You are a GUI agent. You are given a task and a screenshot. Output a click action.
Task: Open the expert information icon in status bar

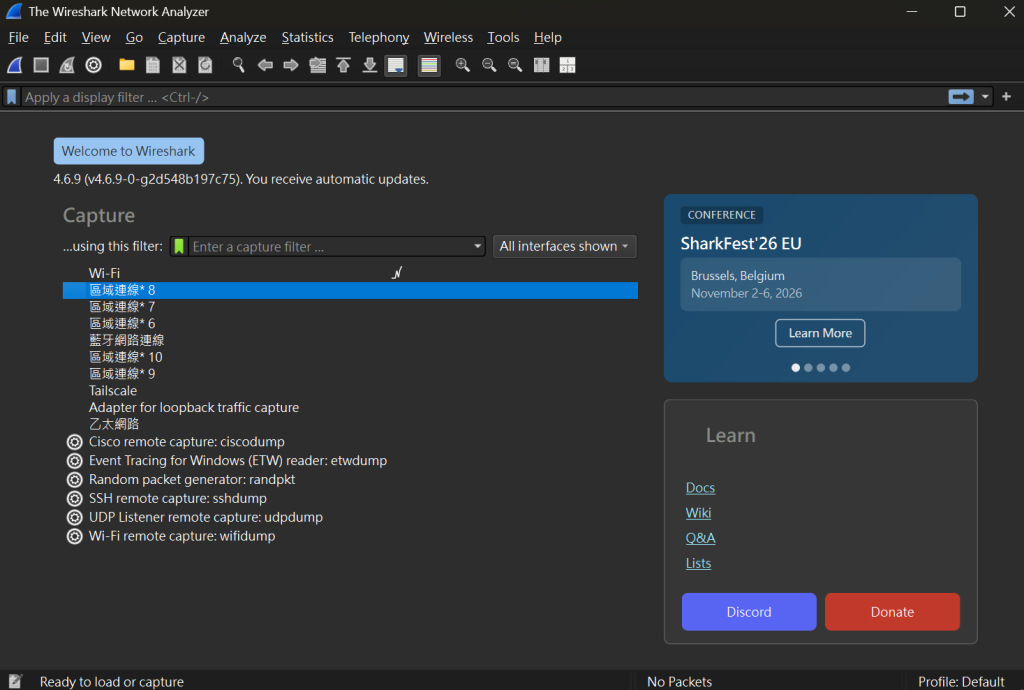15,682
